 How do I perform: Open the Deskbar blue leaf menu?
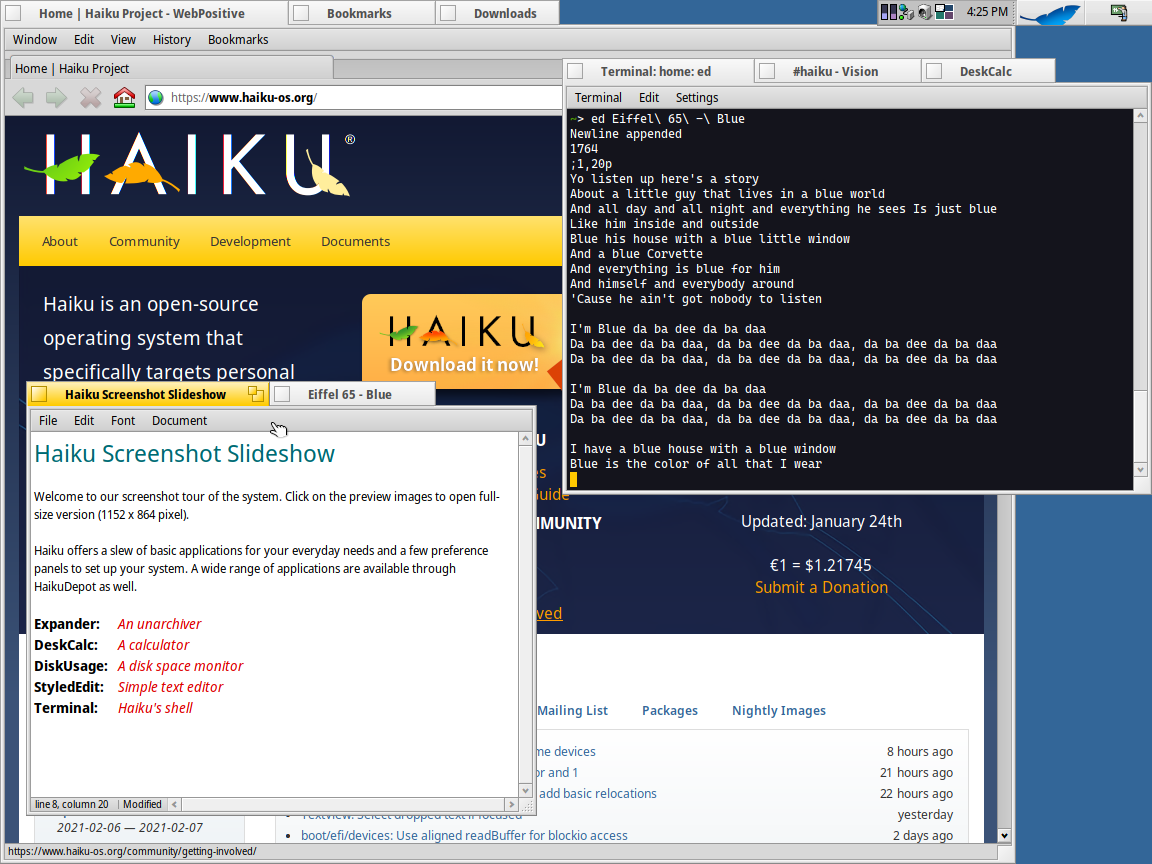tap(1051, 13)
